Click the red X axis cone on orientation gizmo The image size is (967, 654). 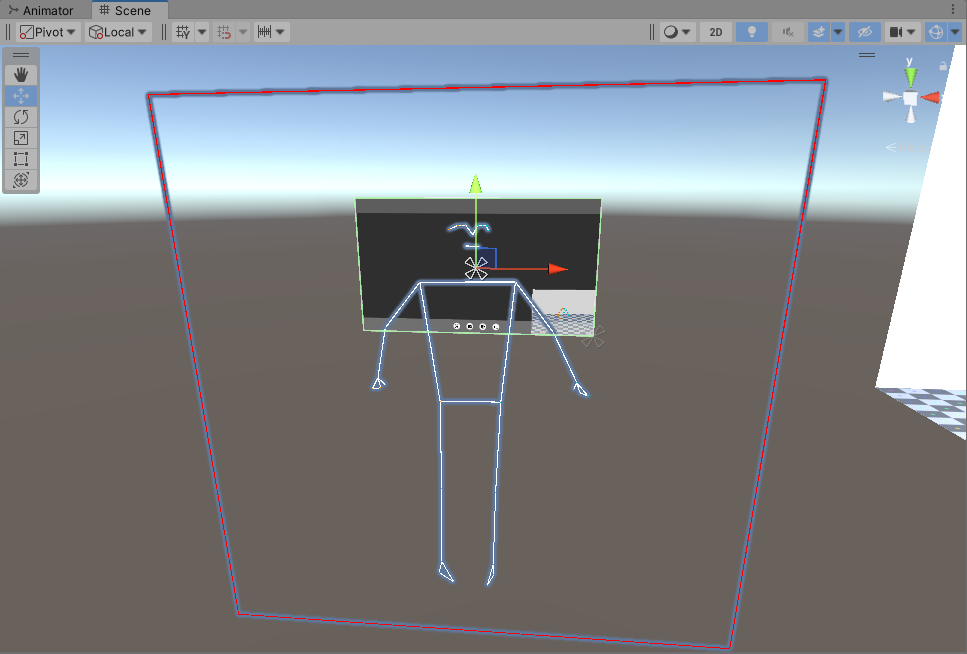tap(930, 97)
